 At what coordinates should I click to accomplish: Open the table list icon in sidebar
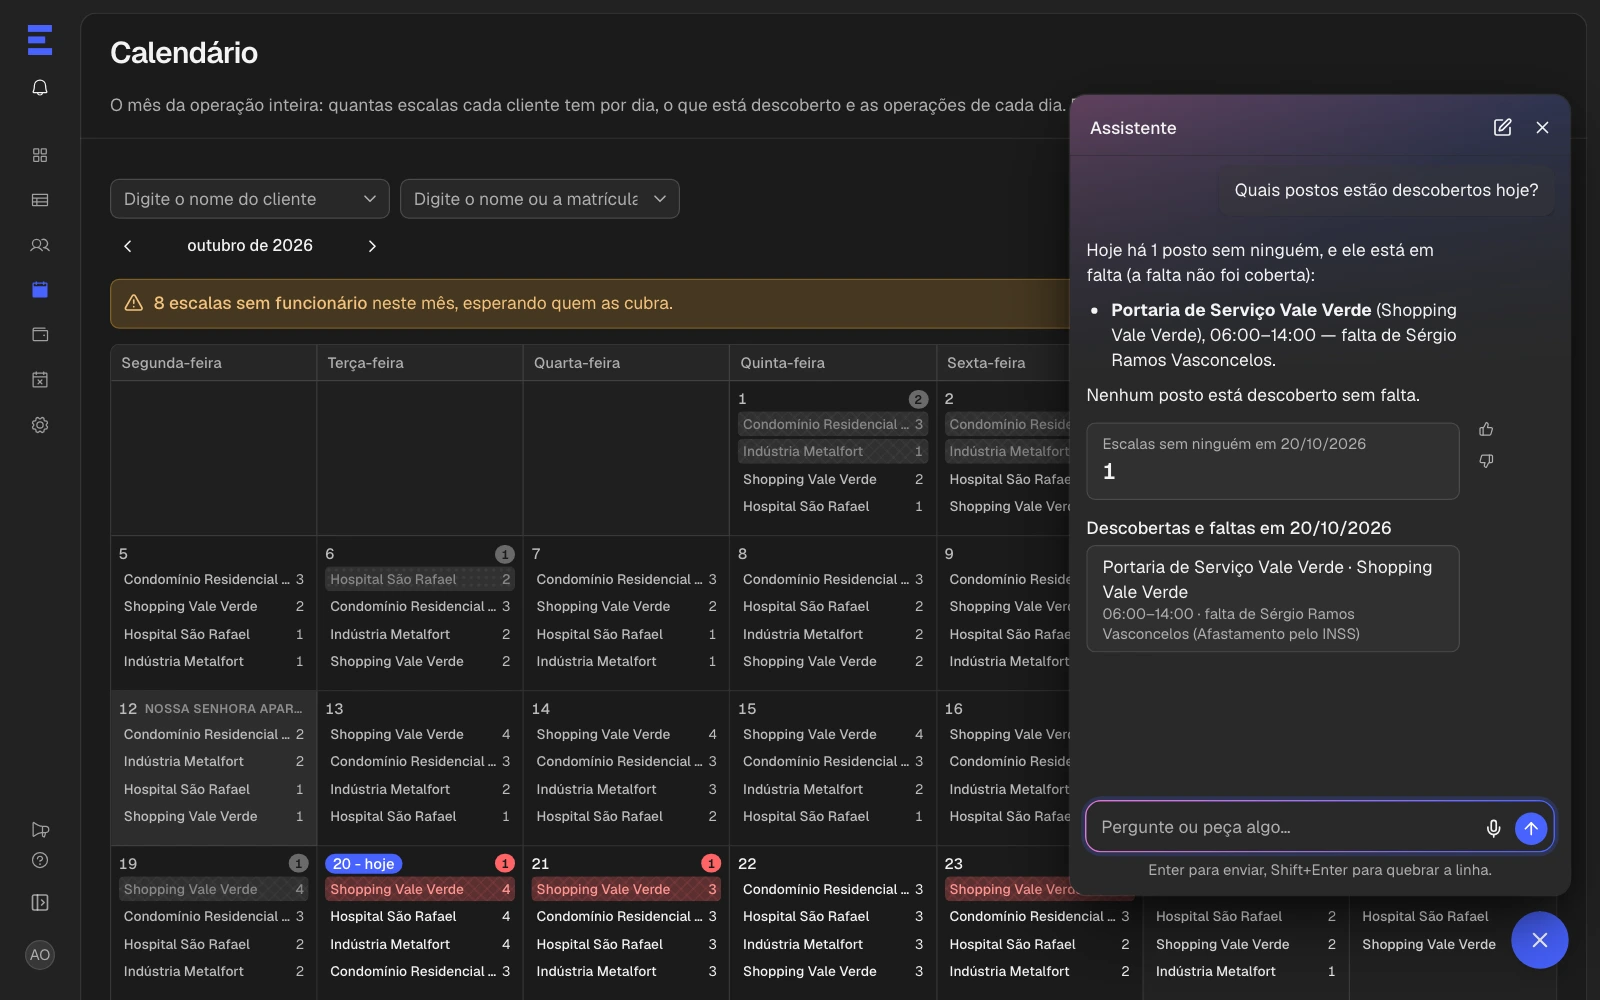[x=40, y=200]
